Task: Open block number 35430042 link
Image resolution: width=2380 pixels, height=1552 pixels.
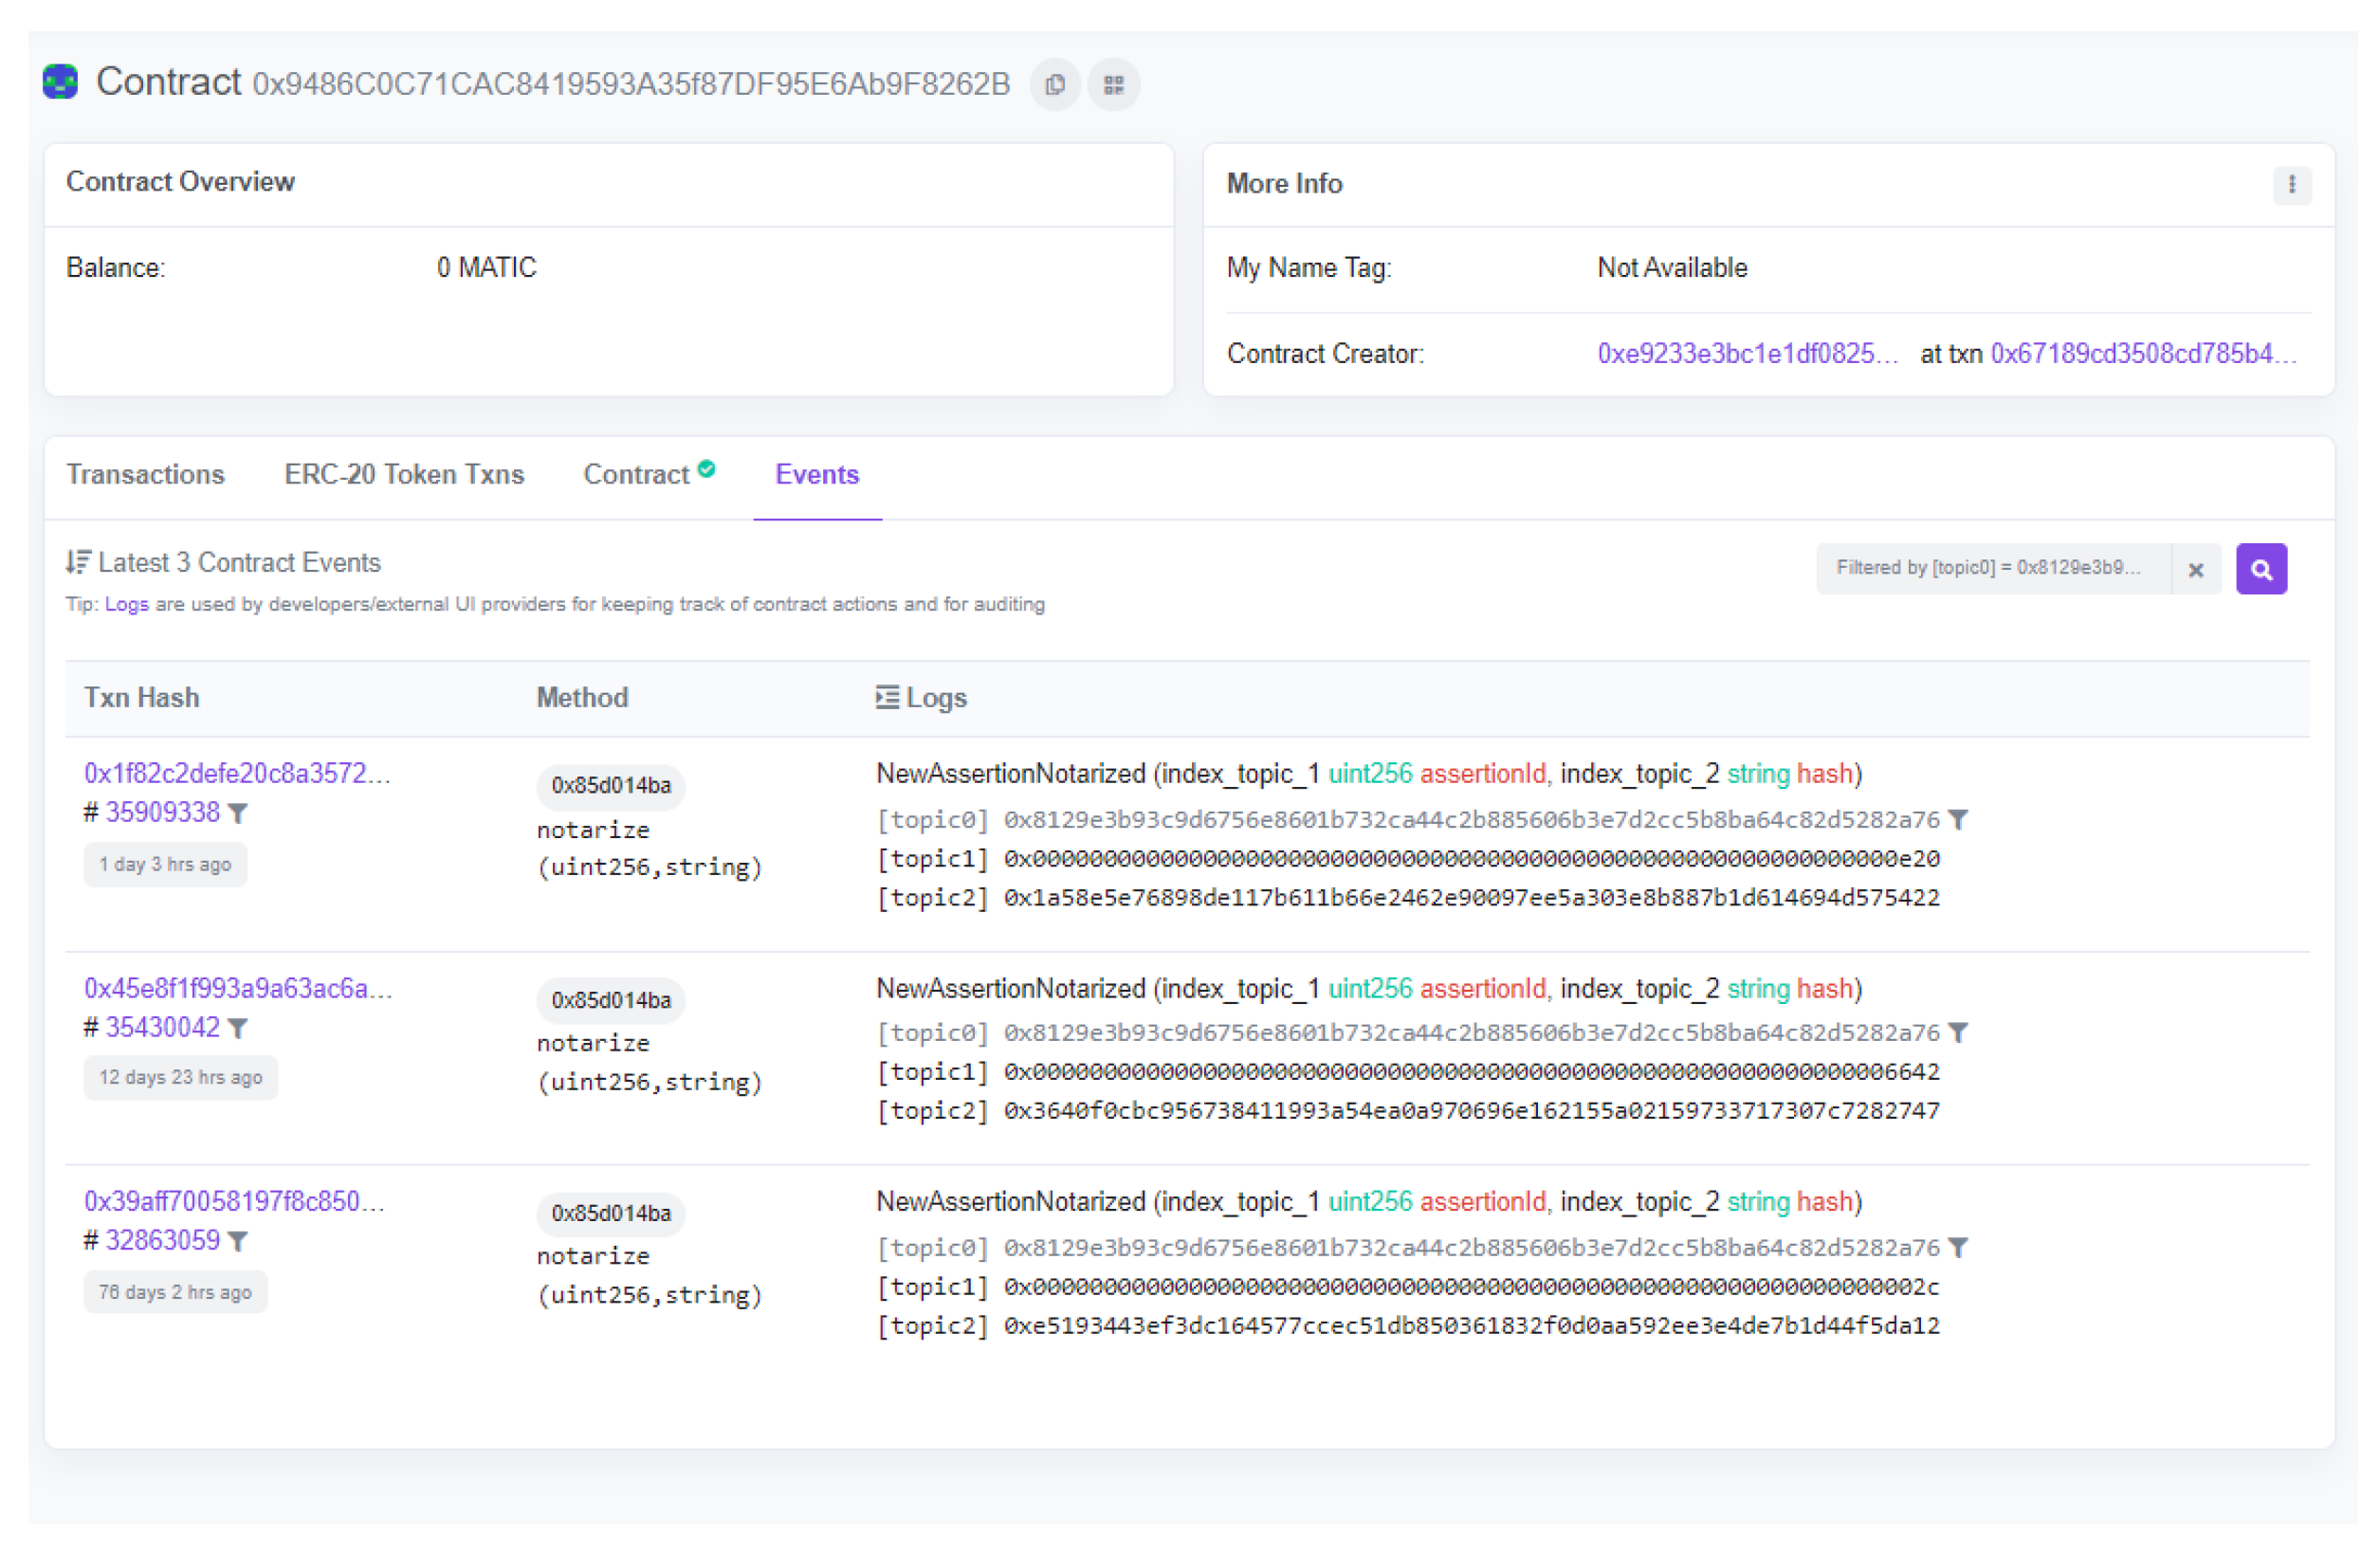Action: (162, 1027)
